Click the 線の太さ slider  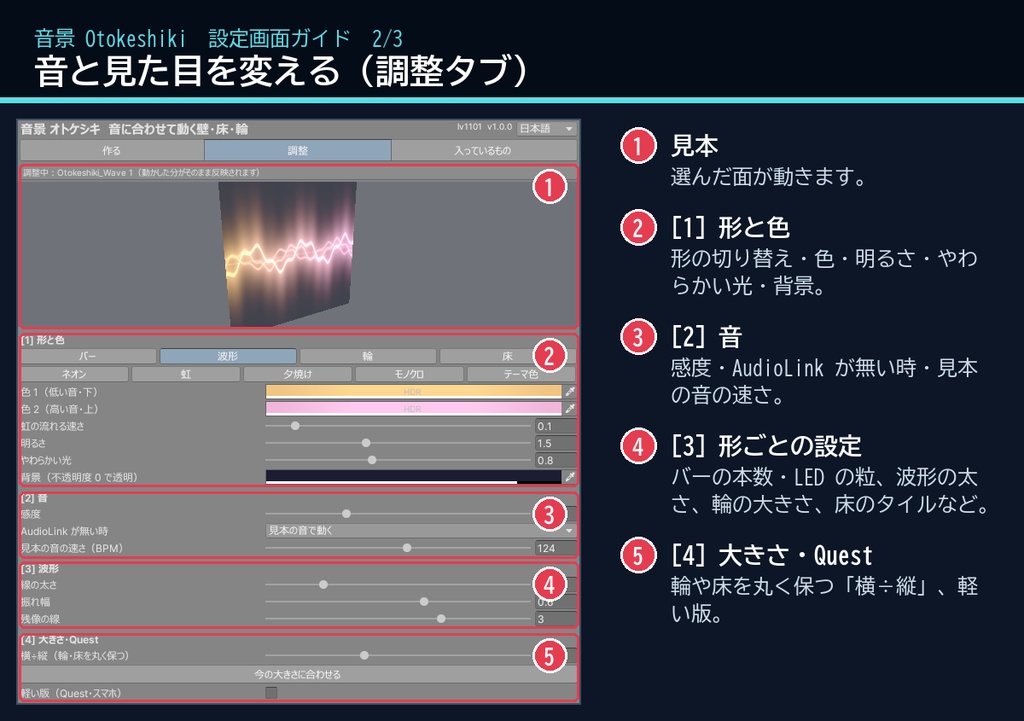coord(398,585)
